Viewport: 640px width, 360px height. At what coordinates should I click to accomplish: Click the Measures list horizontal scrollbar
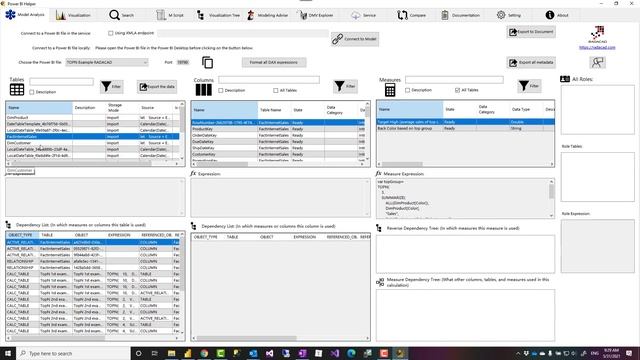point(465,164)
